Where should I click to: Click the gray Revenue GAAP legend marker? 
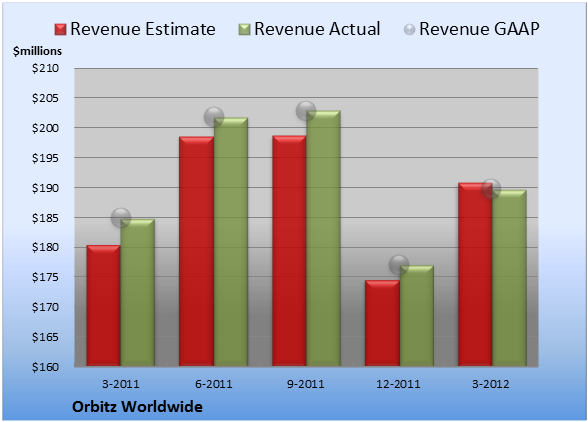pos(409,30)
